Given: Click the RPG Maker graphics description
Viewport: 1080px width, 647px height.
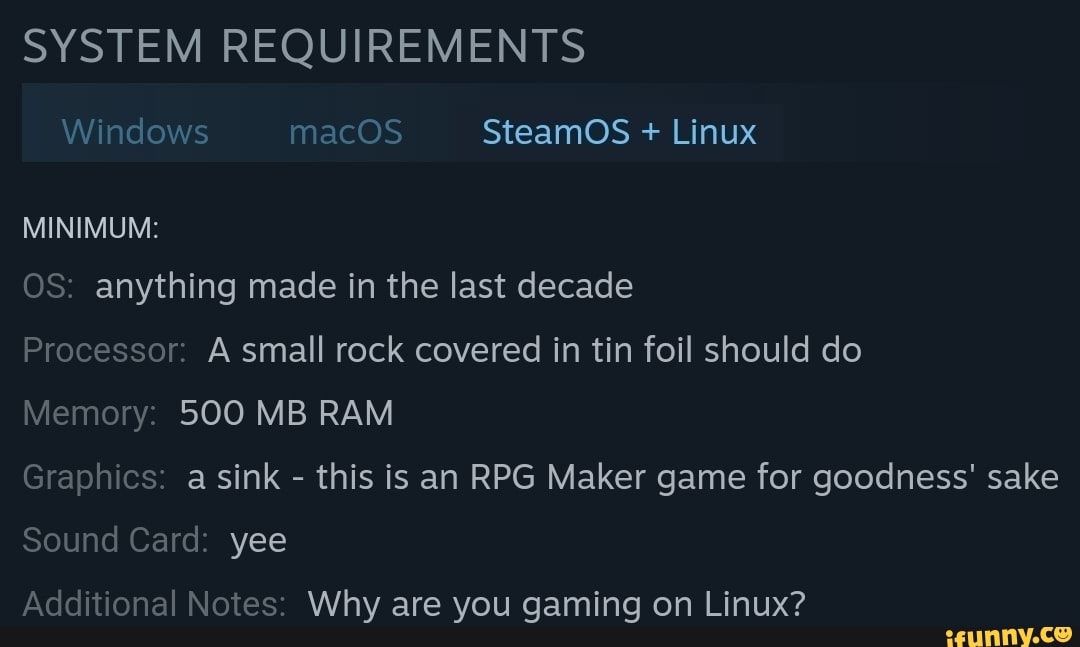Looking at the screenshot, I should point(620,477).
